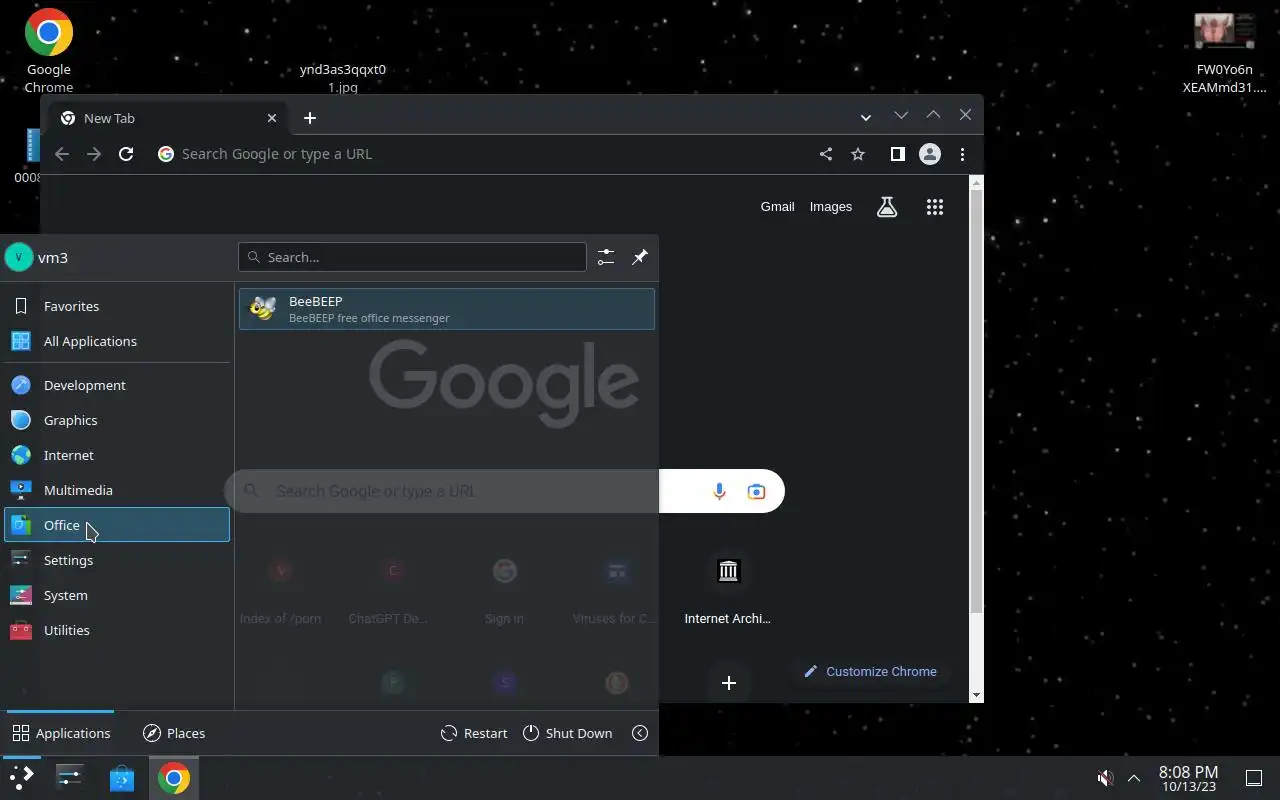
Task: Click the application launcher taskbar icon
Action: coord(21,778)
